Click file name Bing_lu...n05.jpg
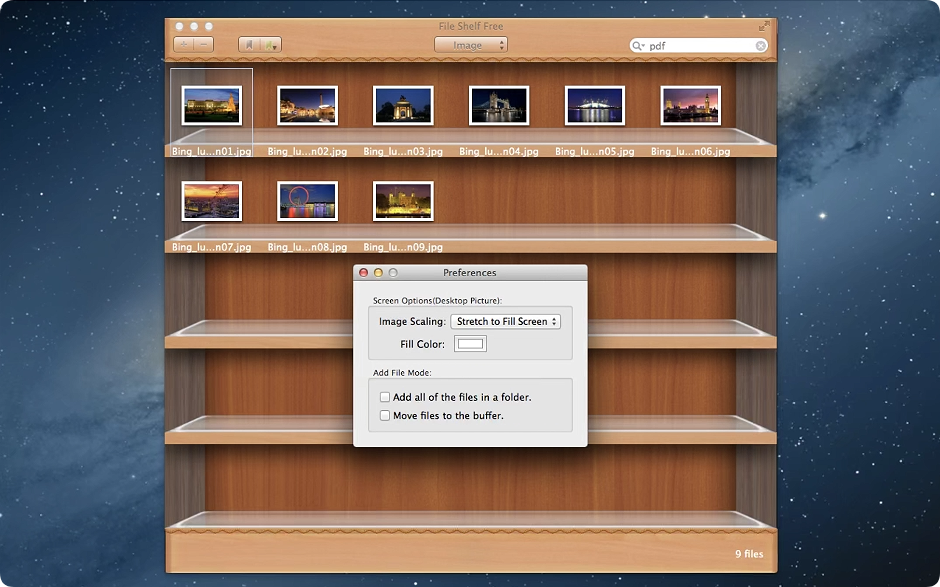940x587 pixels. [595, 151]
